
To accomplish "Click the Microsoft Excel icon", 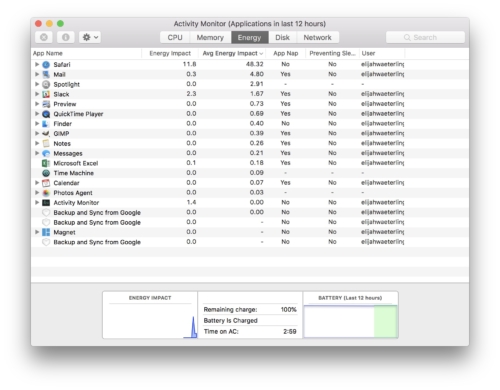I will point(46,163).
